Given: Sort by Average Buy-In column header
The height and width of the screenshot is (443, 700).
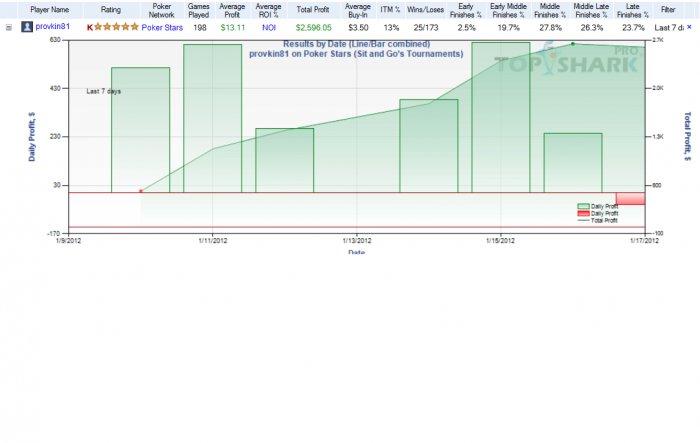Looking at the screenshot, I should tap(358, 10).
